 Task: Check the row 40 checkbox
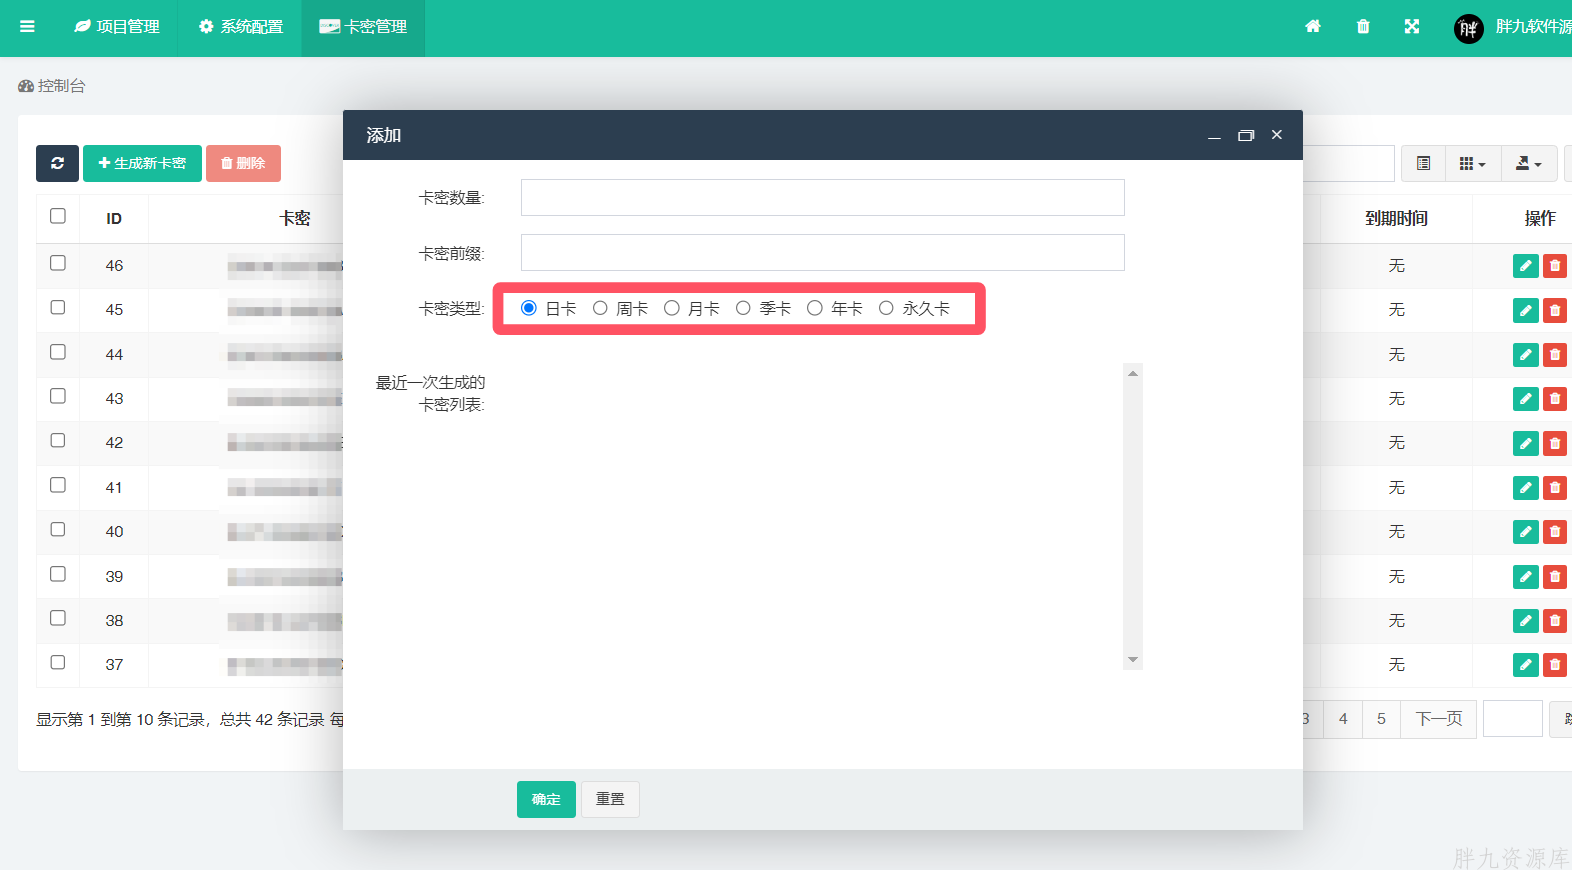[58, 529]
